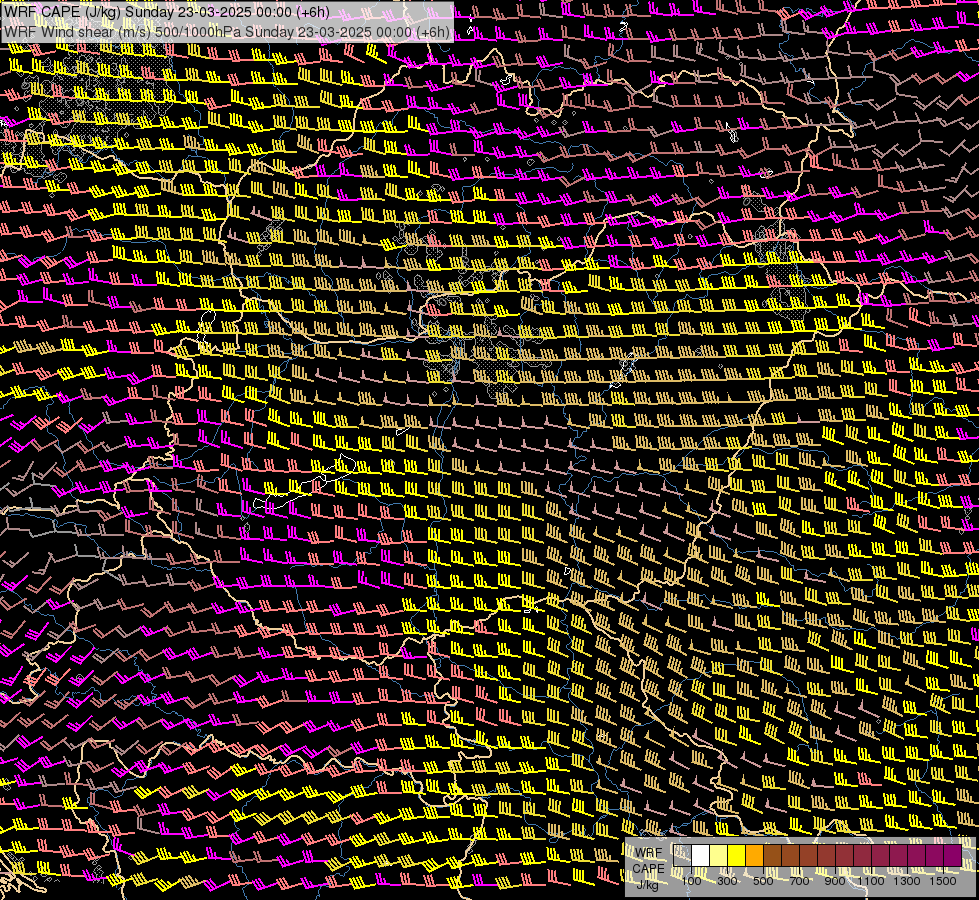Click the '1500' legend label

(943, 881)
